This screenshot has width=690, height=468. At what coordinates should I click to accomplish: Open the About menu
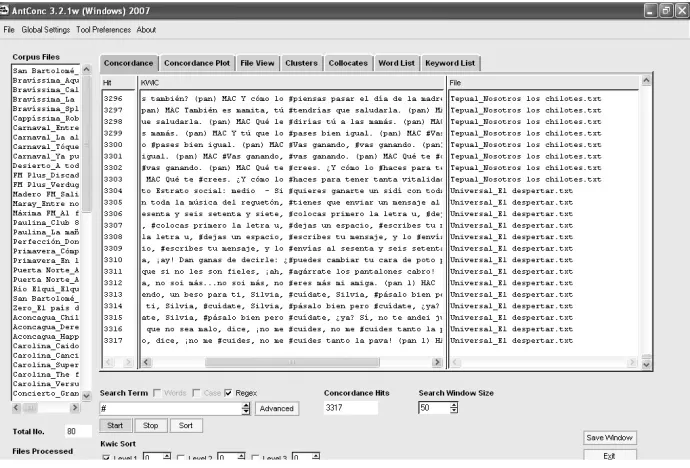click(146, 30)
